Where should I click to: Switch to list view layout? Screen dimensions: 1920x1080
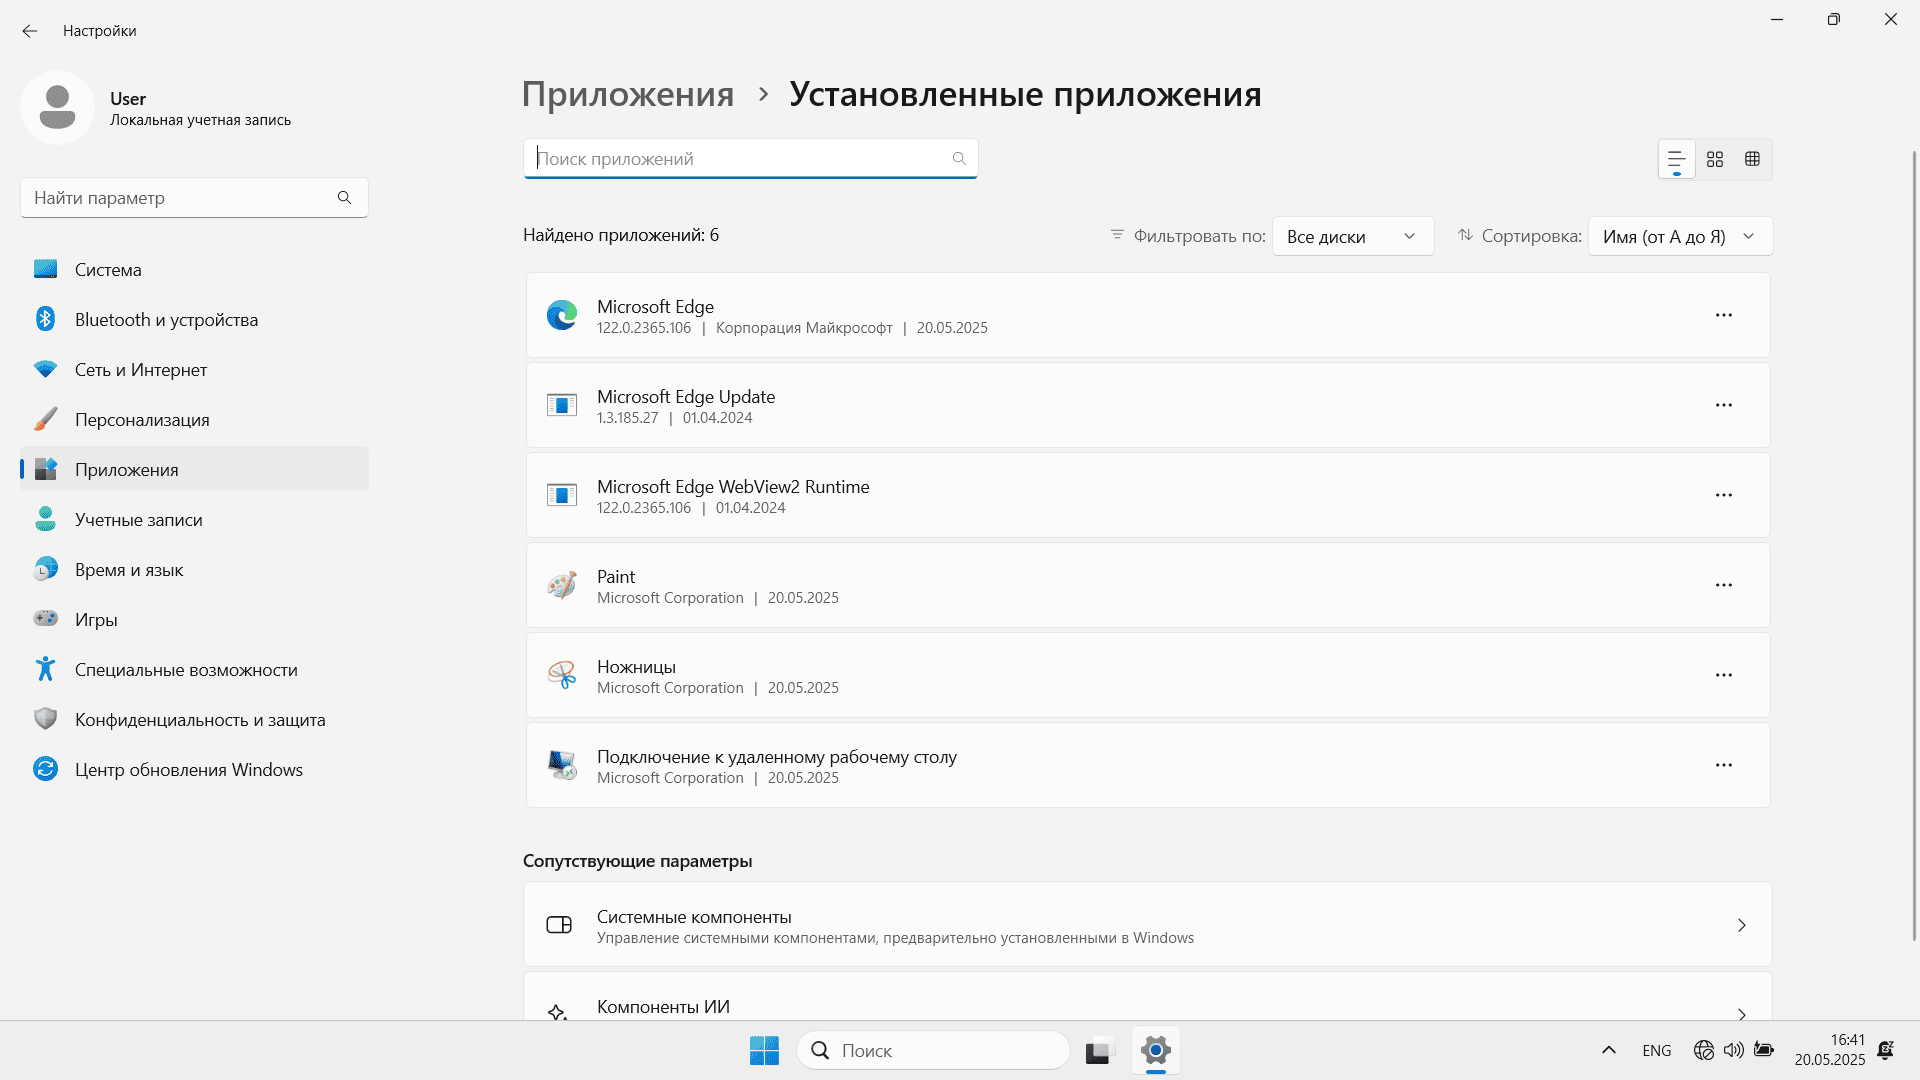pyautogui.click(x=1677, y=159)
